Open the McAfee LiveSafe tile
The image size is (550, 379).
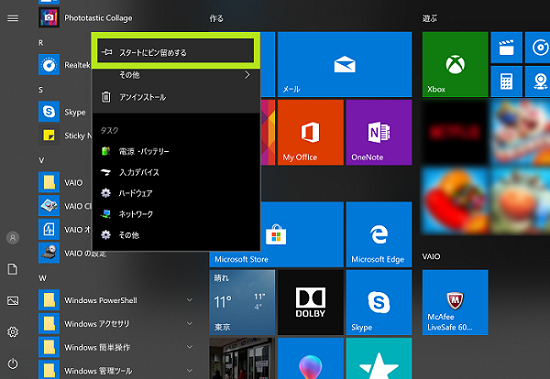[455, 302]
